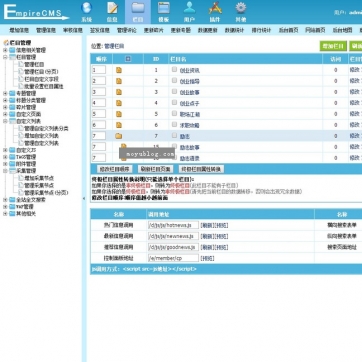Open 管理栏目 (分页) in sidebar tree
362x362 pixels.
click(x=41, y=72)
